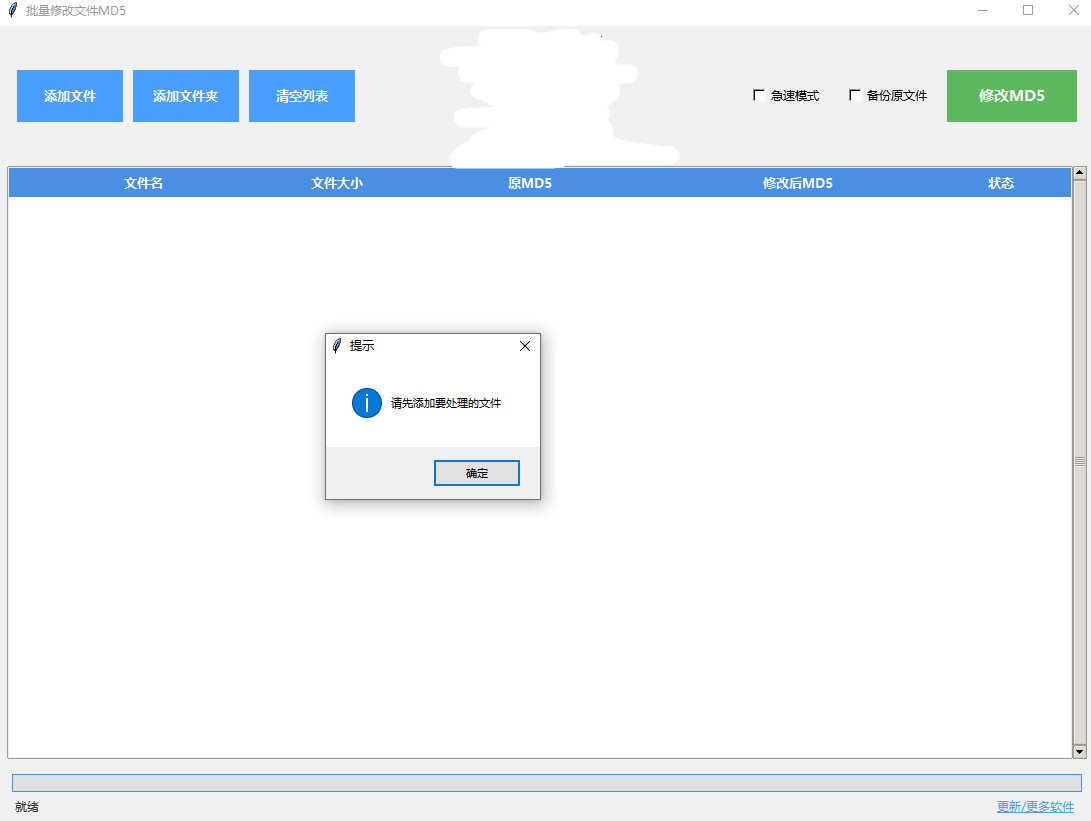Toggle the 备份原文件 checkbox
Image resolution: width=1091 pixels, height=821 pixels.
coord(855,96)
